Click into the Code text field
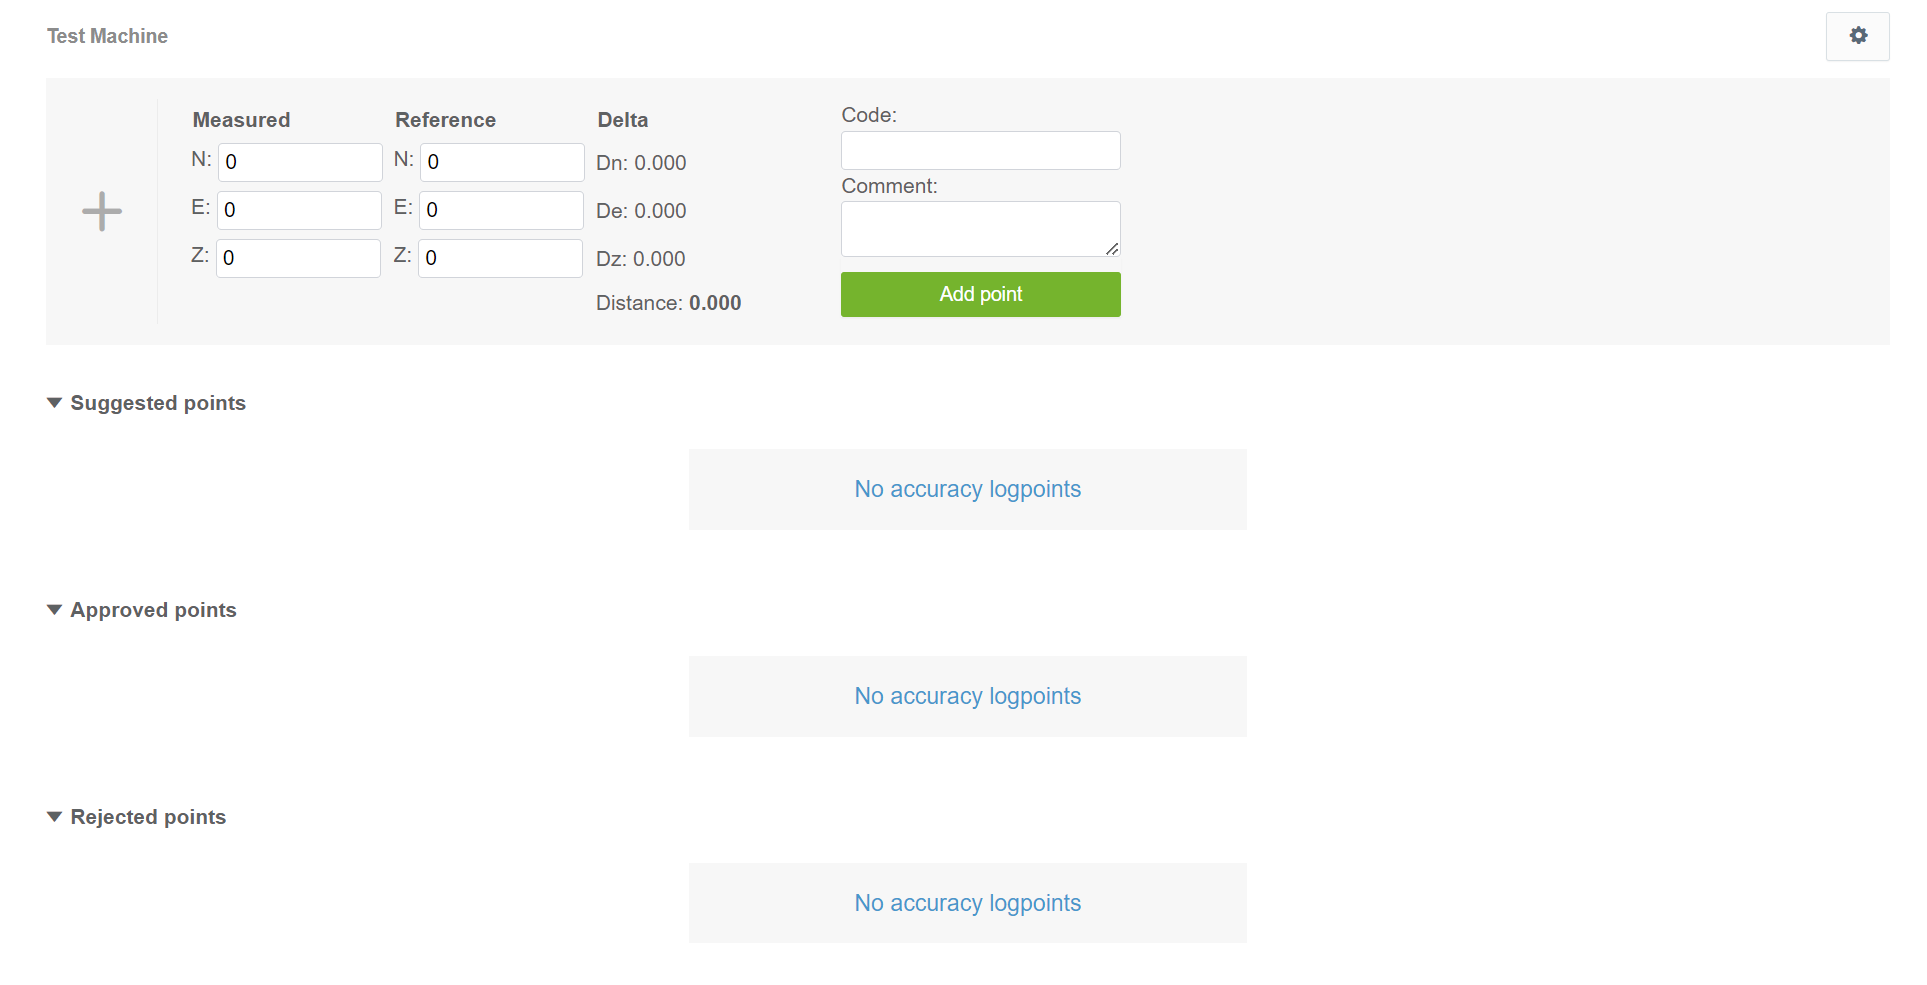The height and width of the screenshot is (985, 1927). tap(980, 150)
